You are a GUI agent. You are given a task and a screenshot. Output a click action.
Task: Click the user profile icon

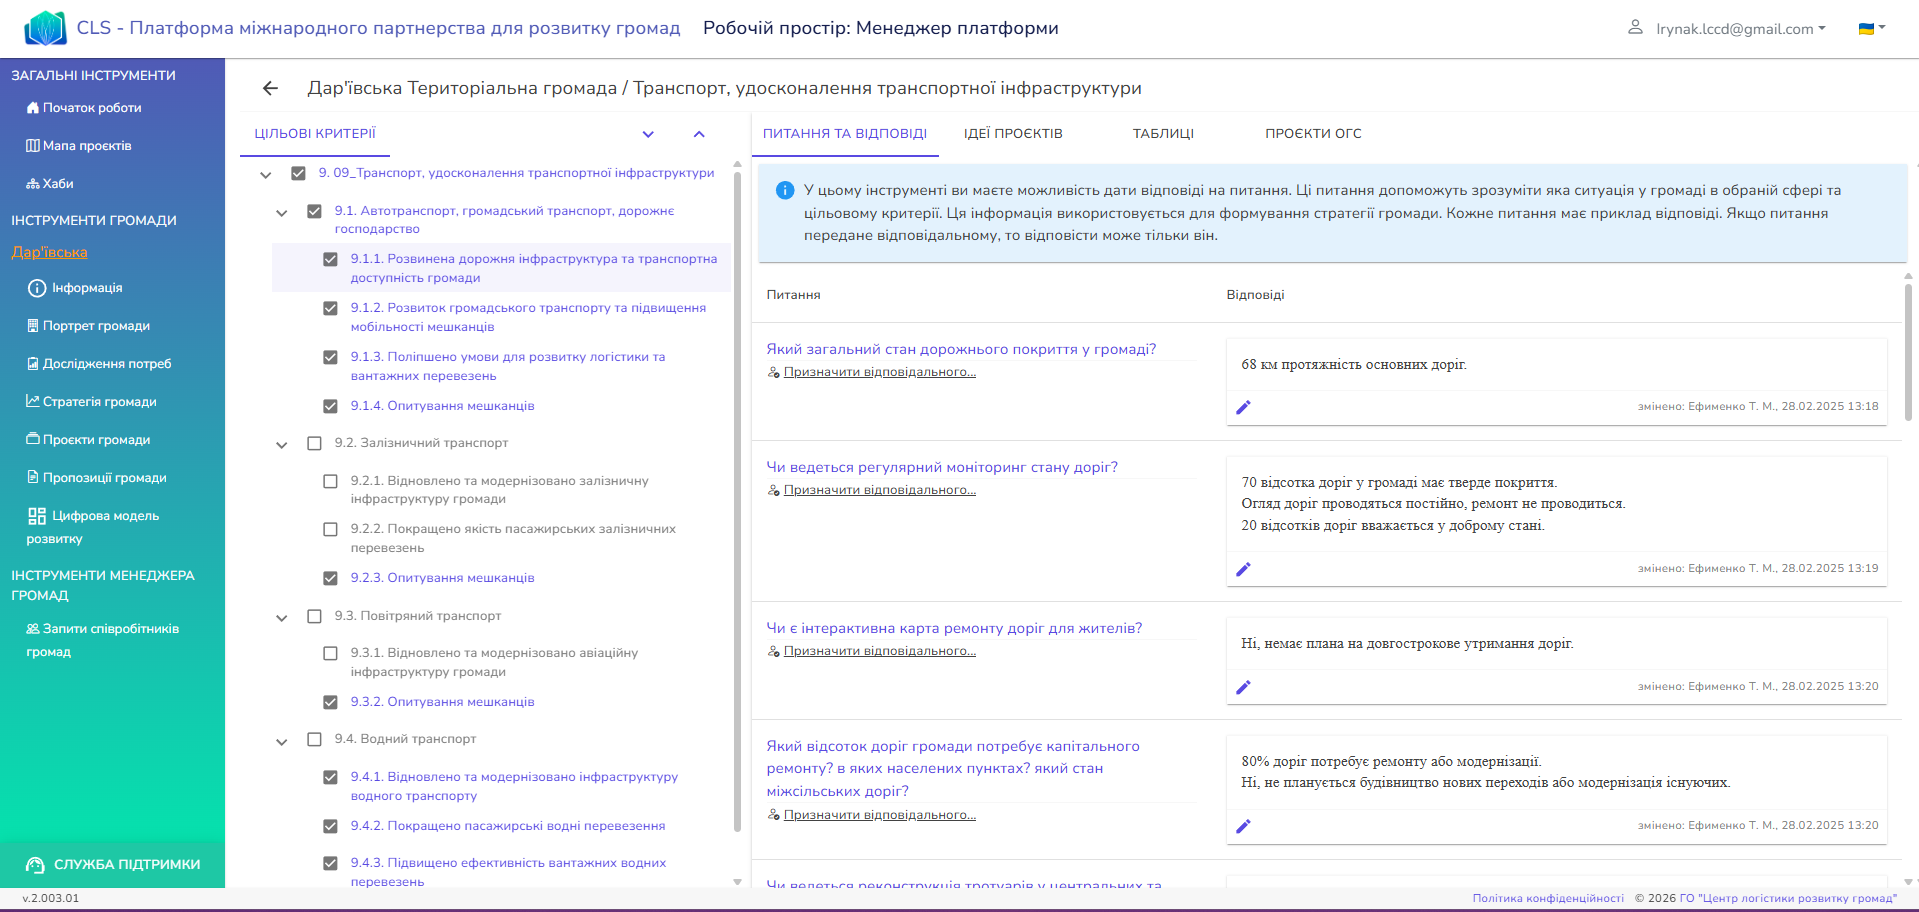pos(1635,27)
